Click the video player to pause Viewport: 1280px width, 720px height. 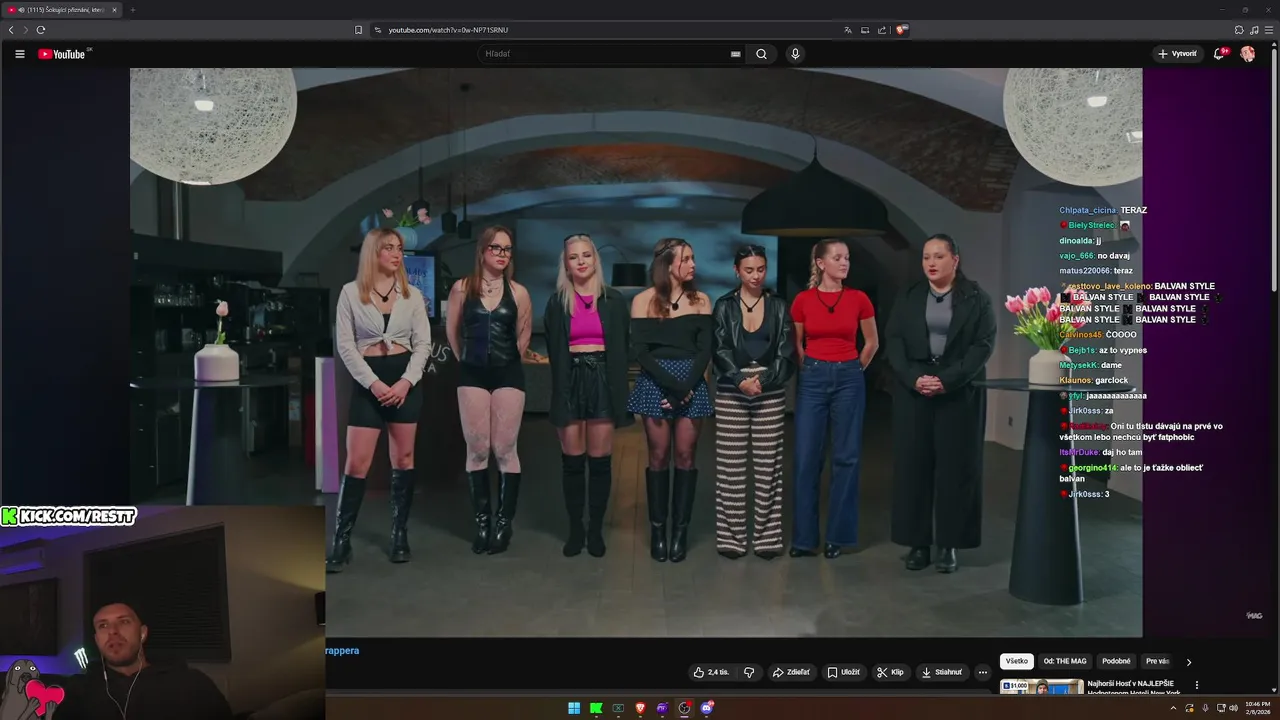[x=636, y=352]
